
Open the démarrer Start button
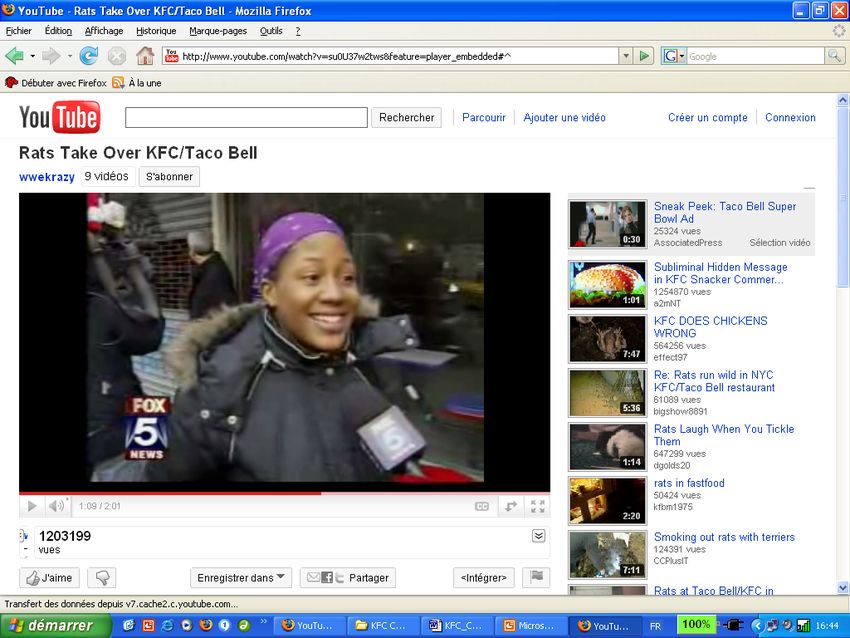coord(55,626)
